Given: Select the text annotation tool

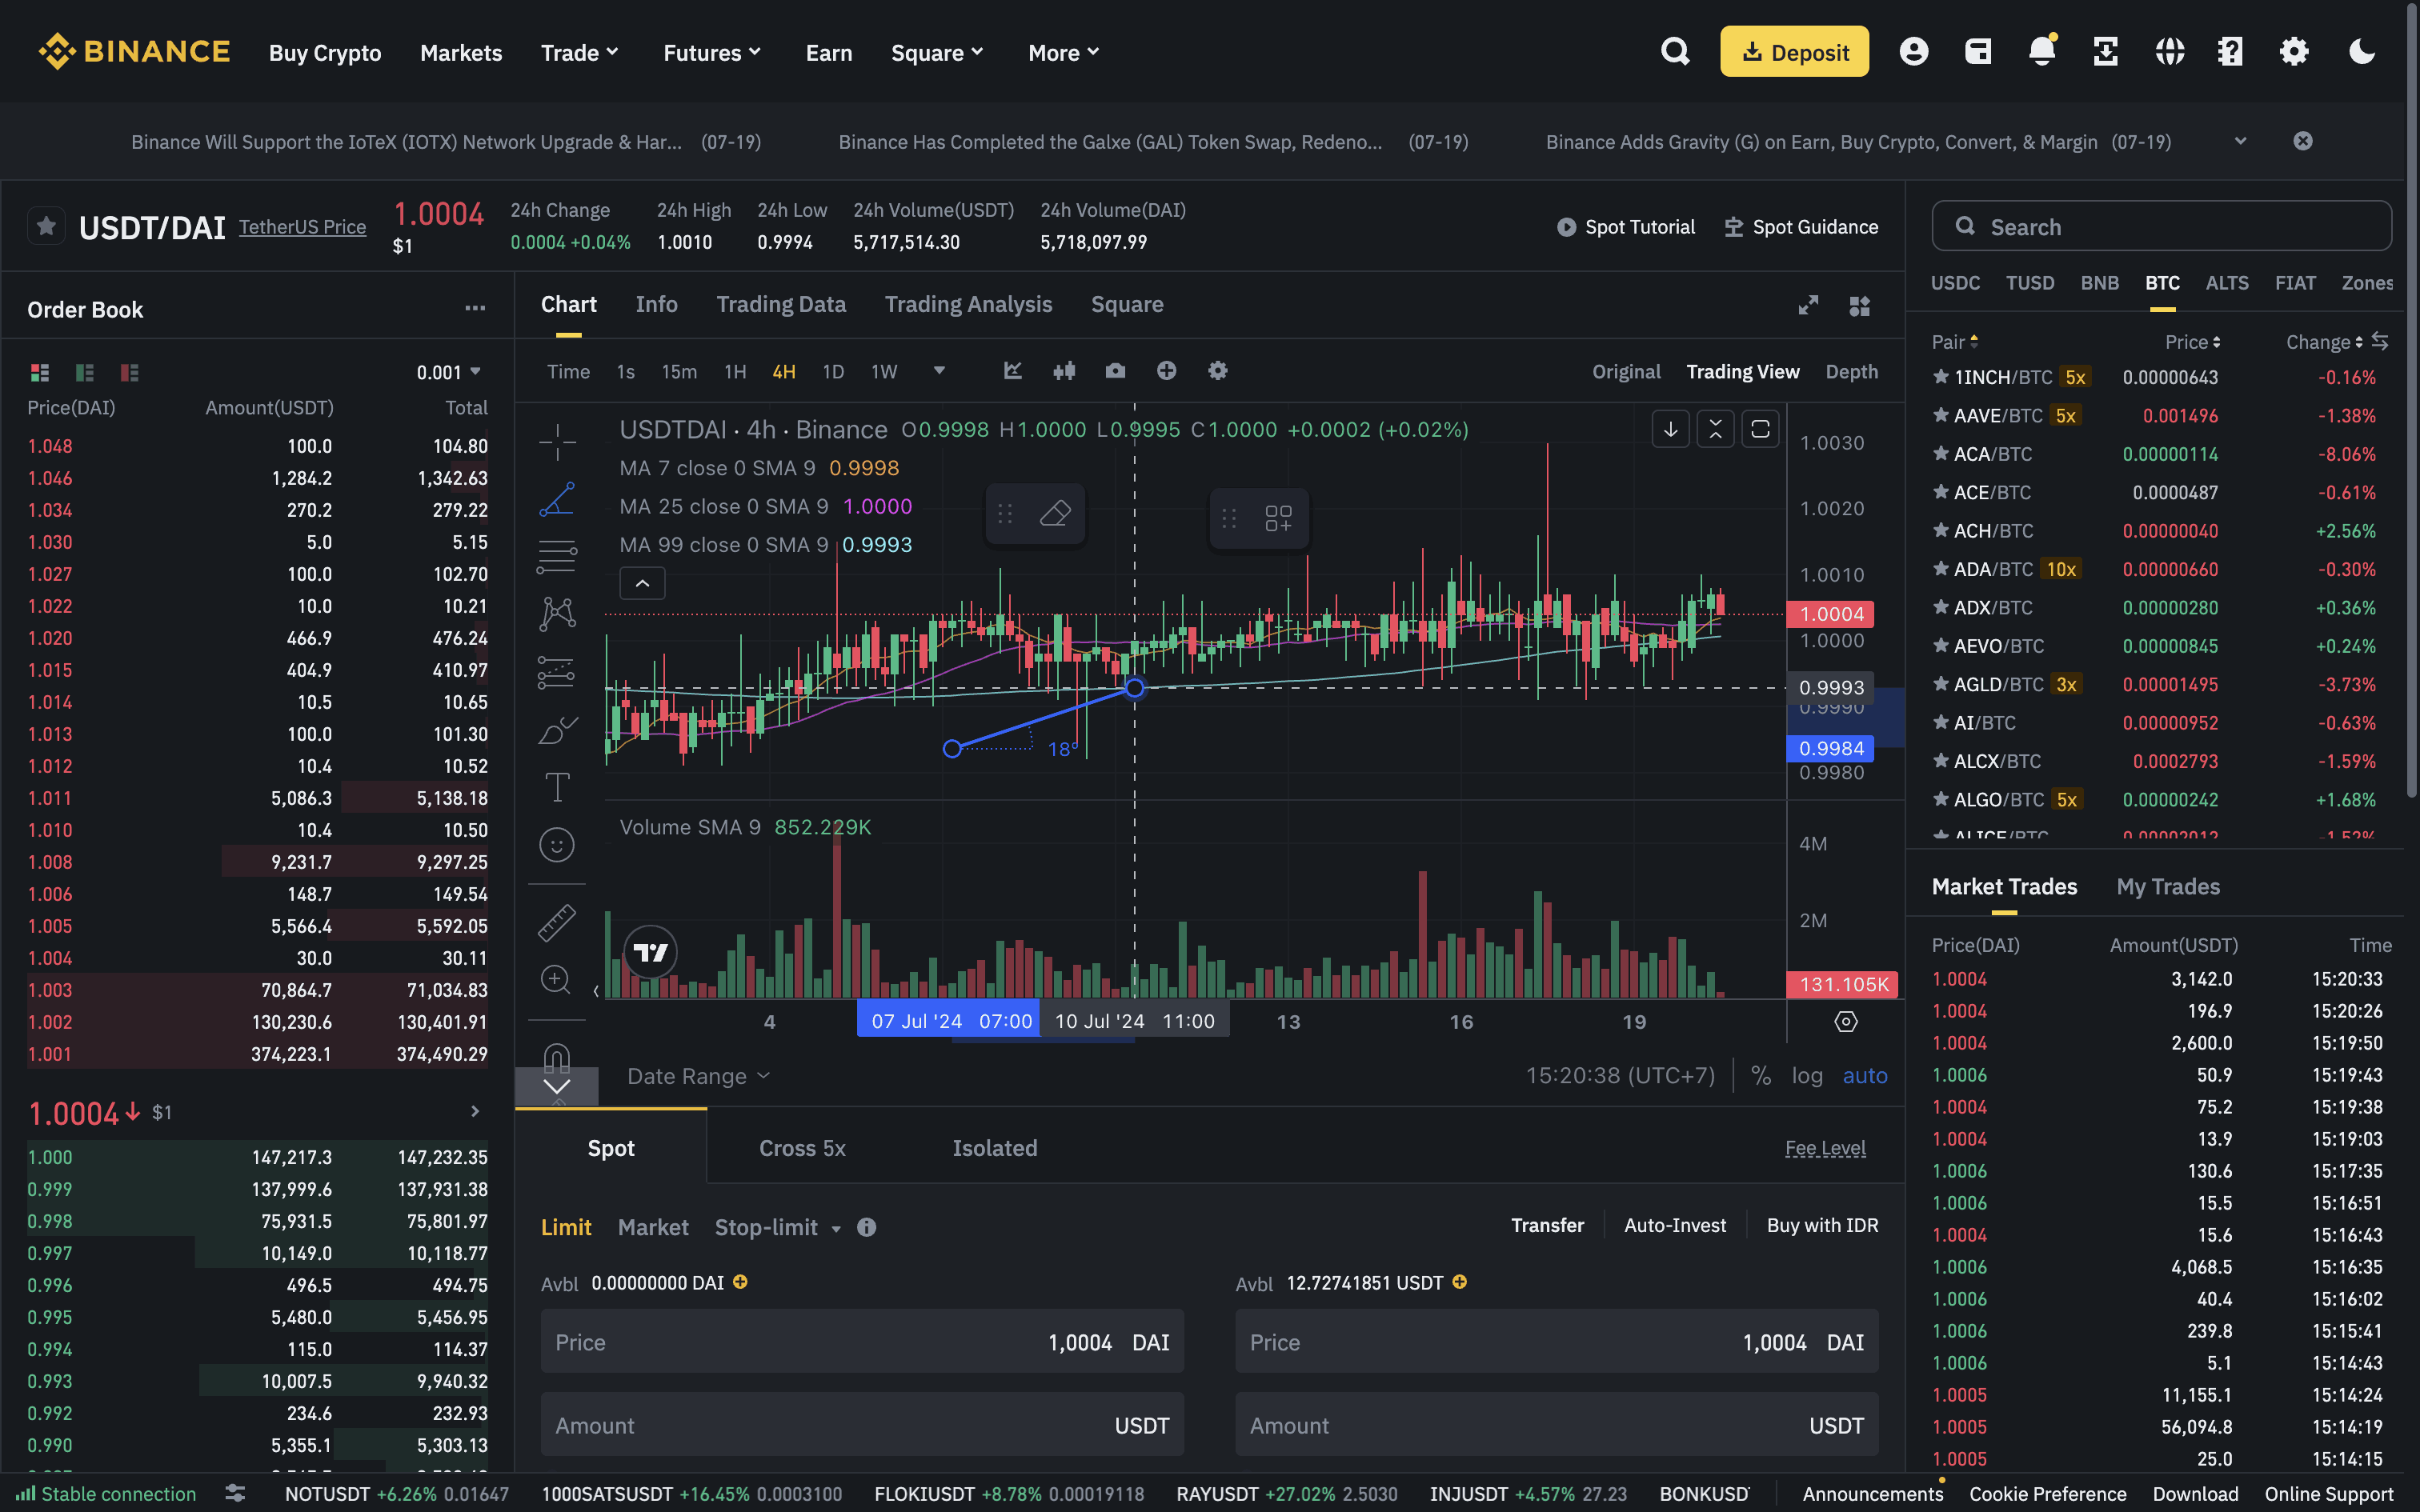Looking at the screenshot, I should [x=556, y=787].
